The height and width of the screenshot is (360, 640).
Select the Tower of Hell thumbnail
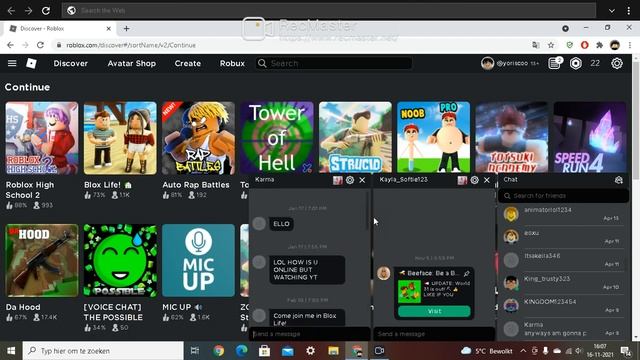277,138
